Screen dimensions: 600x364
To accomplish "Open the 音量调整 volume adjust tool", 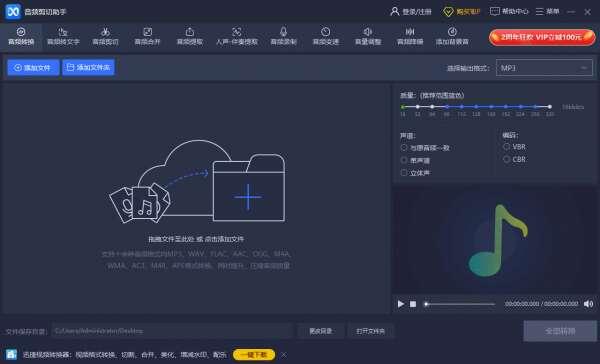I will (x=368, y=36).
